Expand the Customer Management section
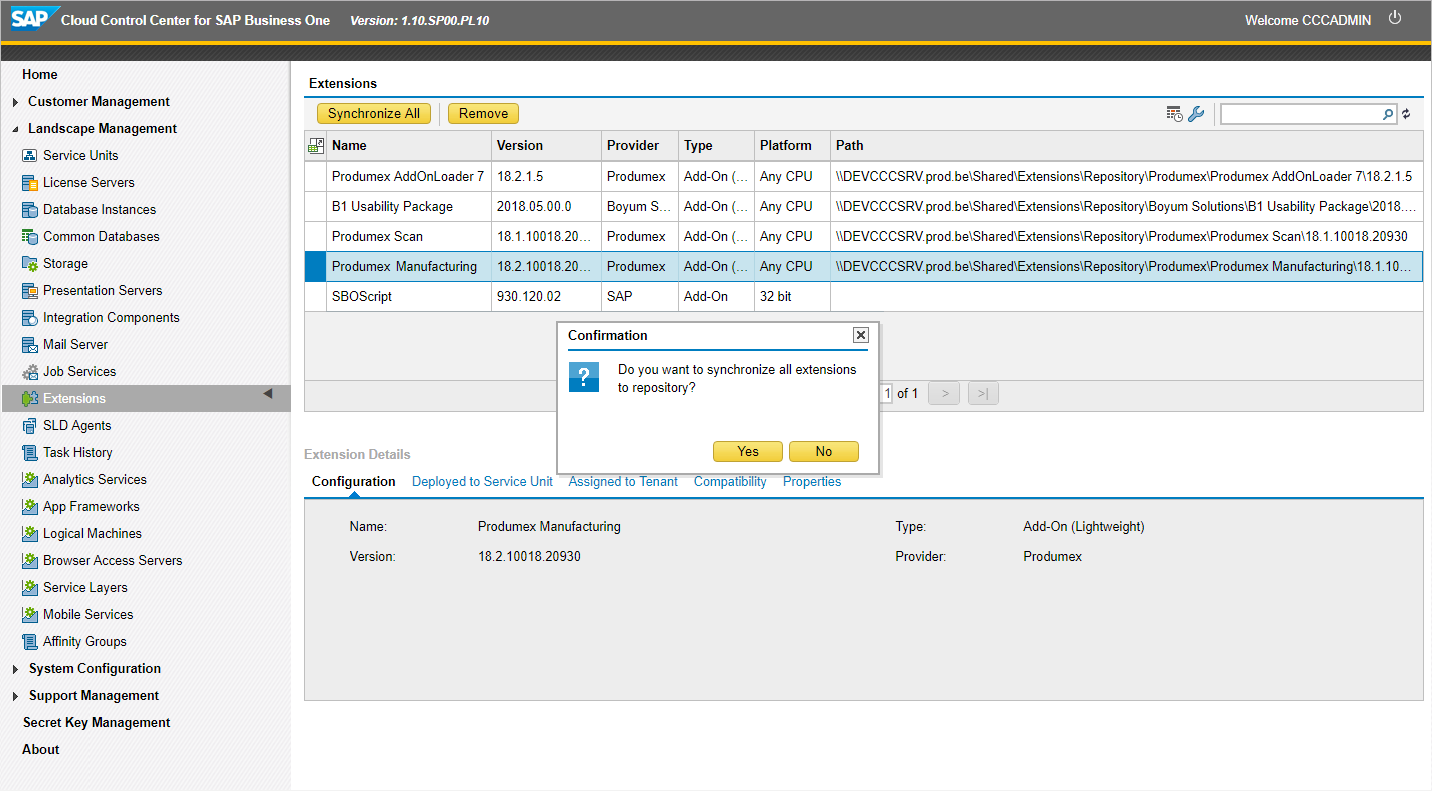This screenshot has height=791, width=1432. click(15, 102)
